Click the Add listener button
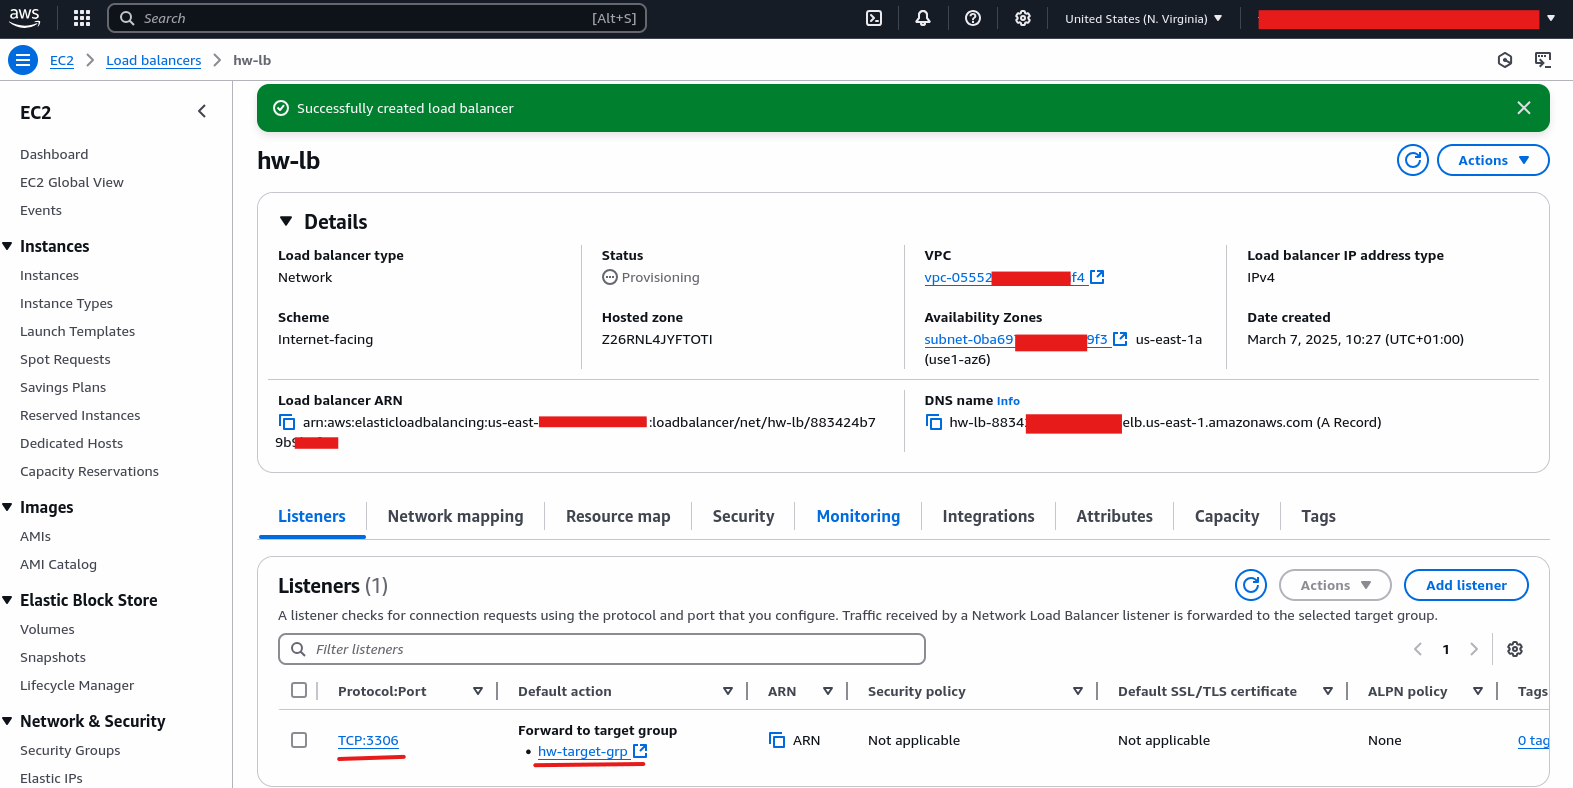The height and width of the screenshot is (788, 1573). (x=1466, y=585)
